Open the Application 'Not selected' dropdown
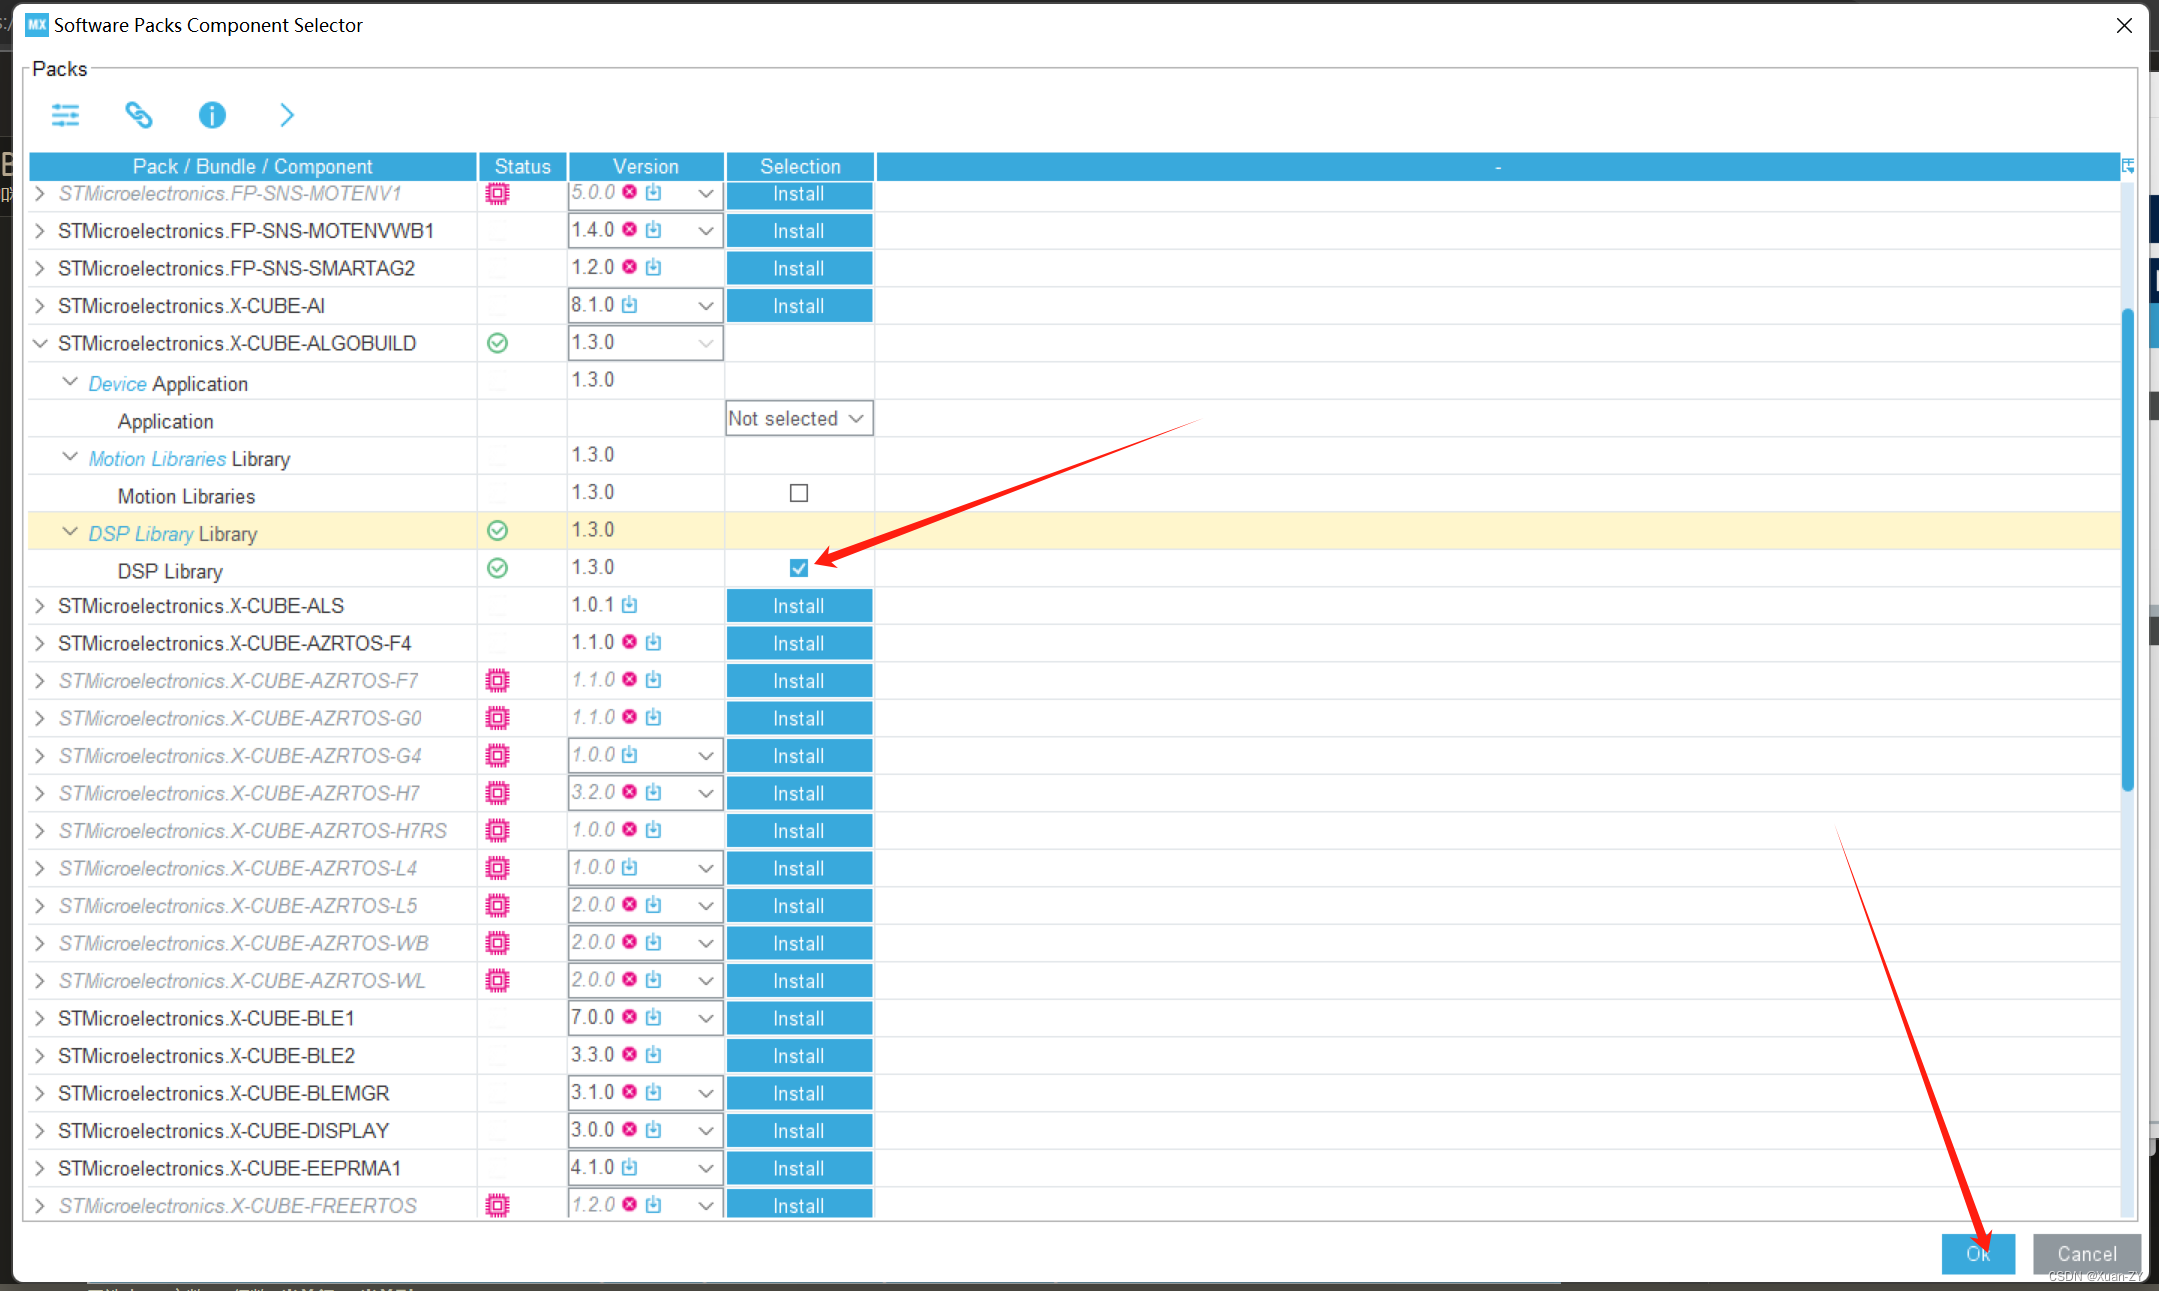The width and height of the screenshot is (2159, 1291). 799,419
